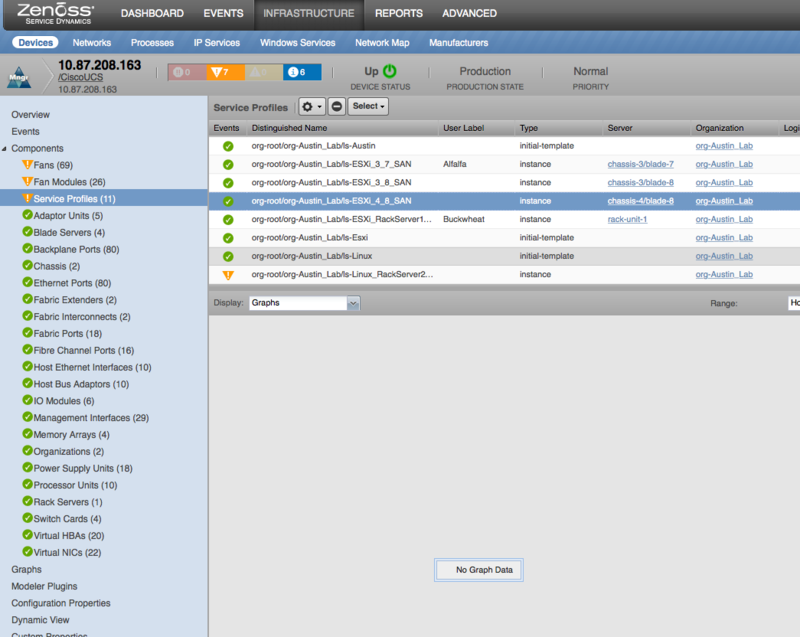Select Fibre Channel Ports (16) component
Viewport: 800px width, 637px height.
point(84,350)
